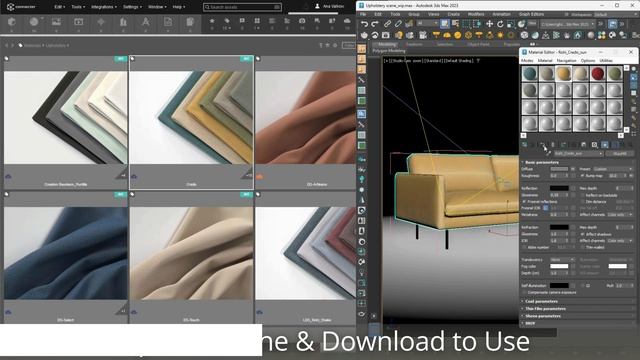The width and height of the screenshot is (640, 360).
Task: Click Materials in Connecter breadcrumb
Action: (32, 45)
